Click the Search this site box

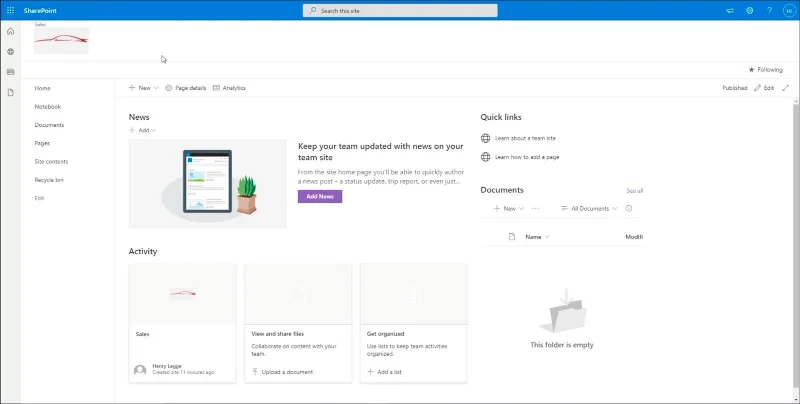coord(400,11)
